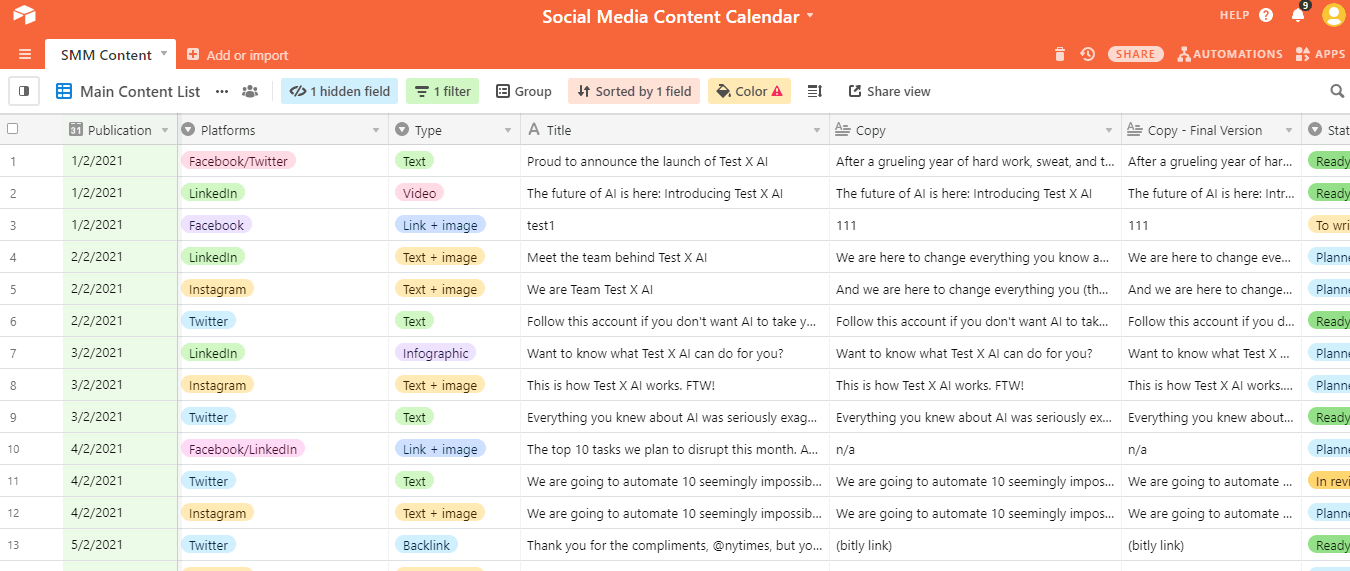Open the Color options button

pos(749,91)
